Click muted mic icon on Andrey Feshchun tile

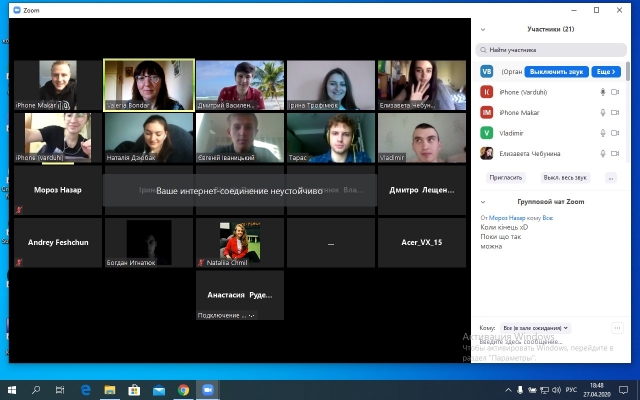pyautogui.click(x=19, y=262)
